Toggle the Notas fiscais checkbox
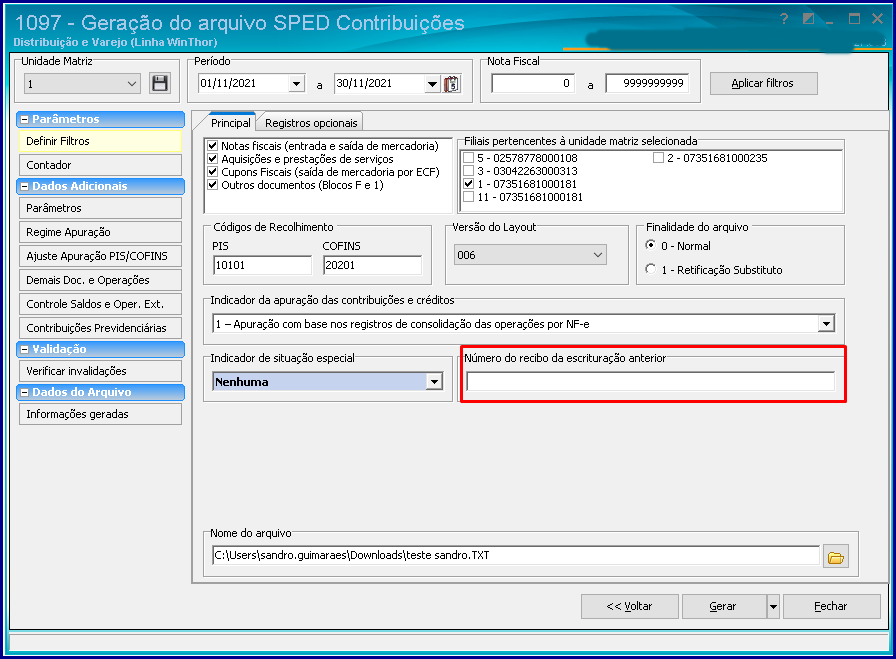This screenshot has height=659, width=896. pos(212,146)
